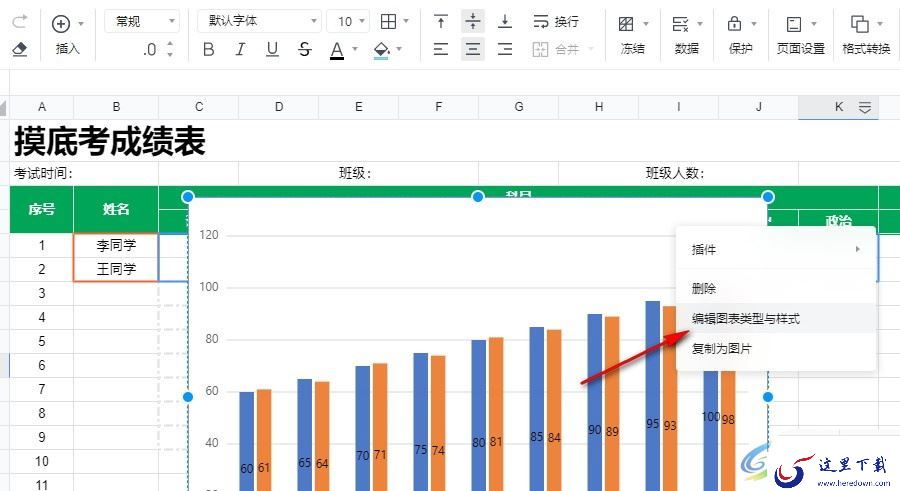
Task: Click top-left chart resize handle
Action: tap(188, 197)
